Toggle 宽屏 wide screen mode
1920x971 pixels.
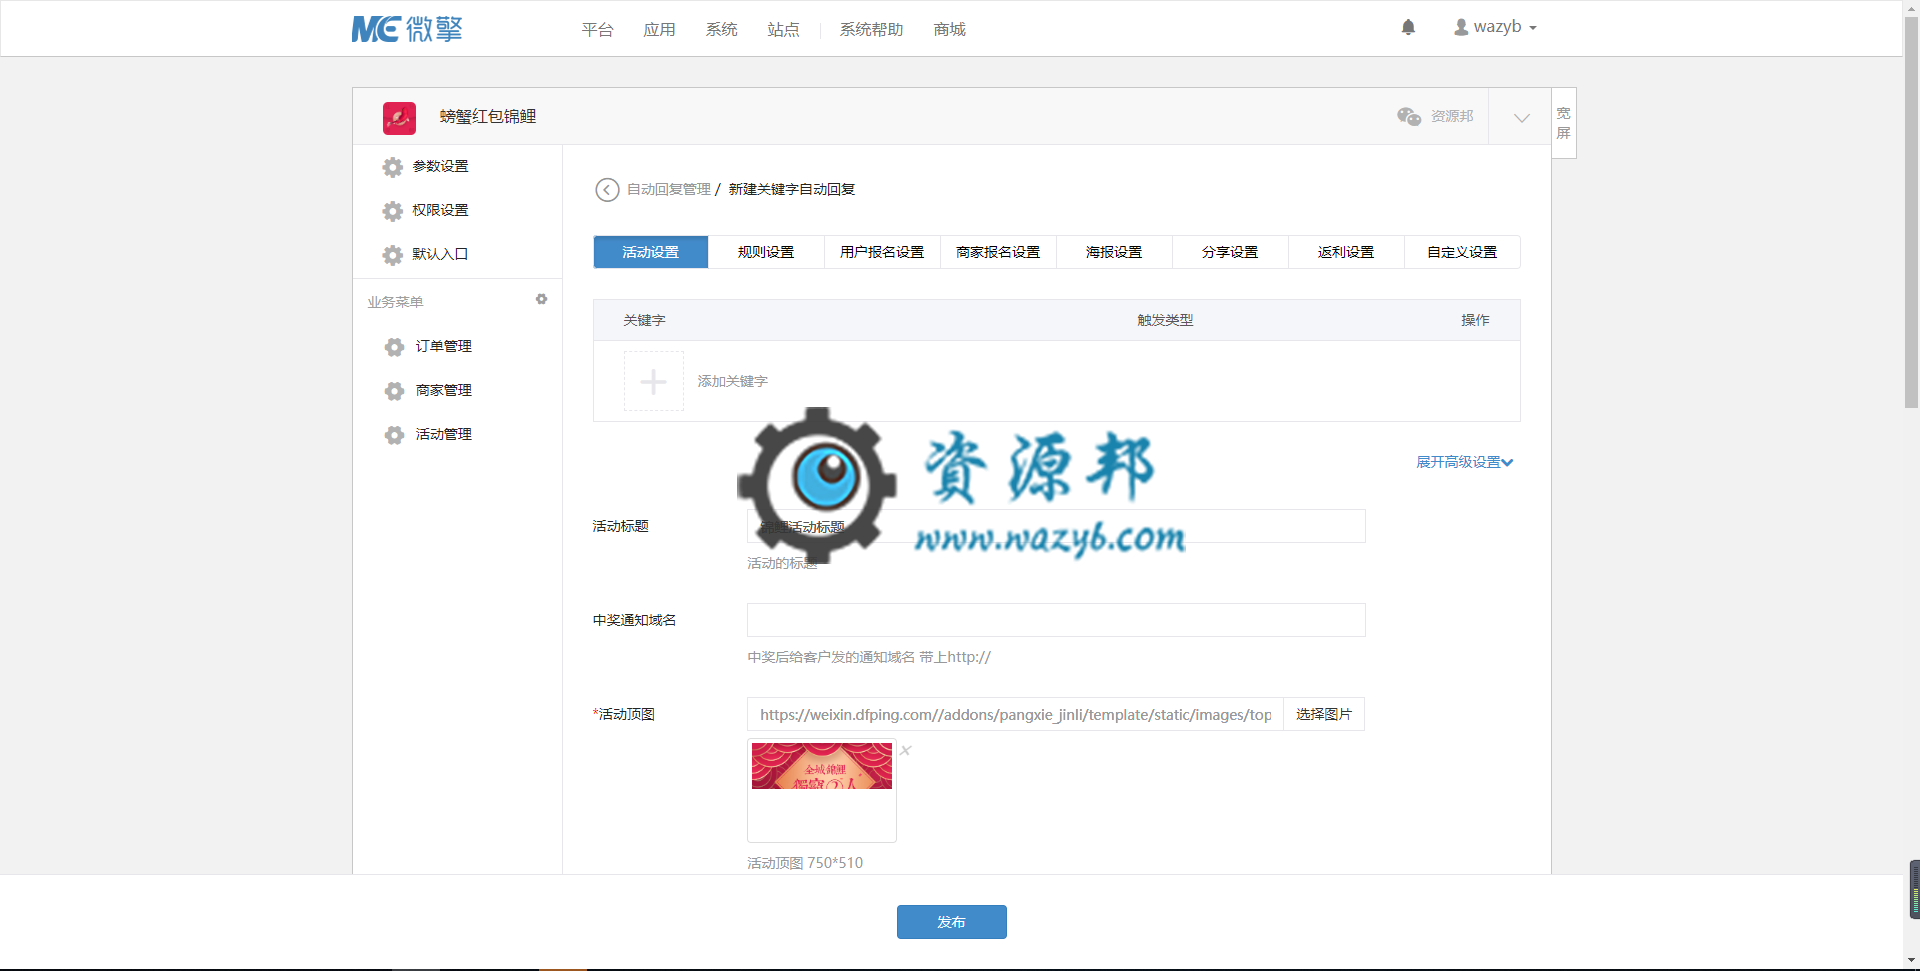coord(1563,123)
